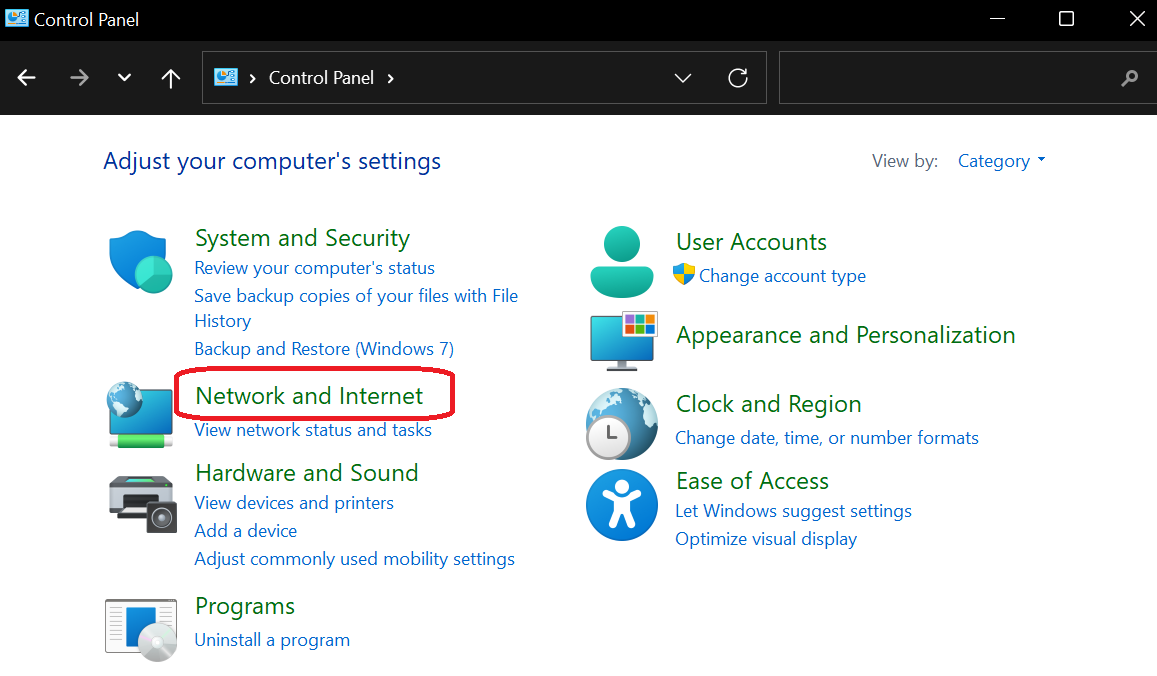Click the Ease of Access icon

tap(622, 505)
